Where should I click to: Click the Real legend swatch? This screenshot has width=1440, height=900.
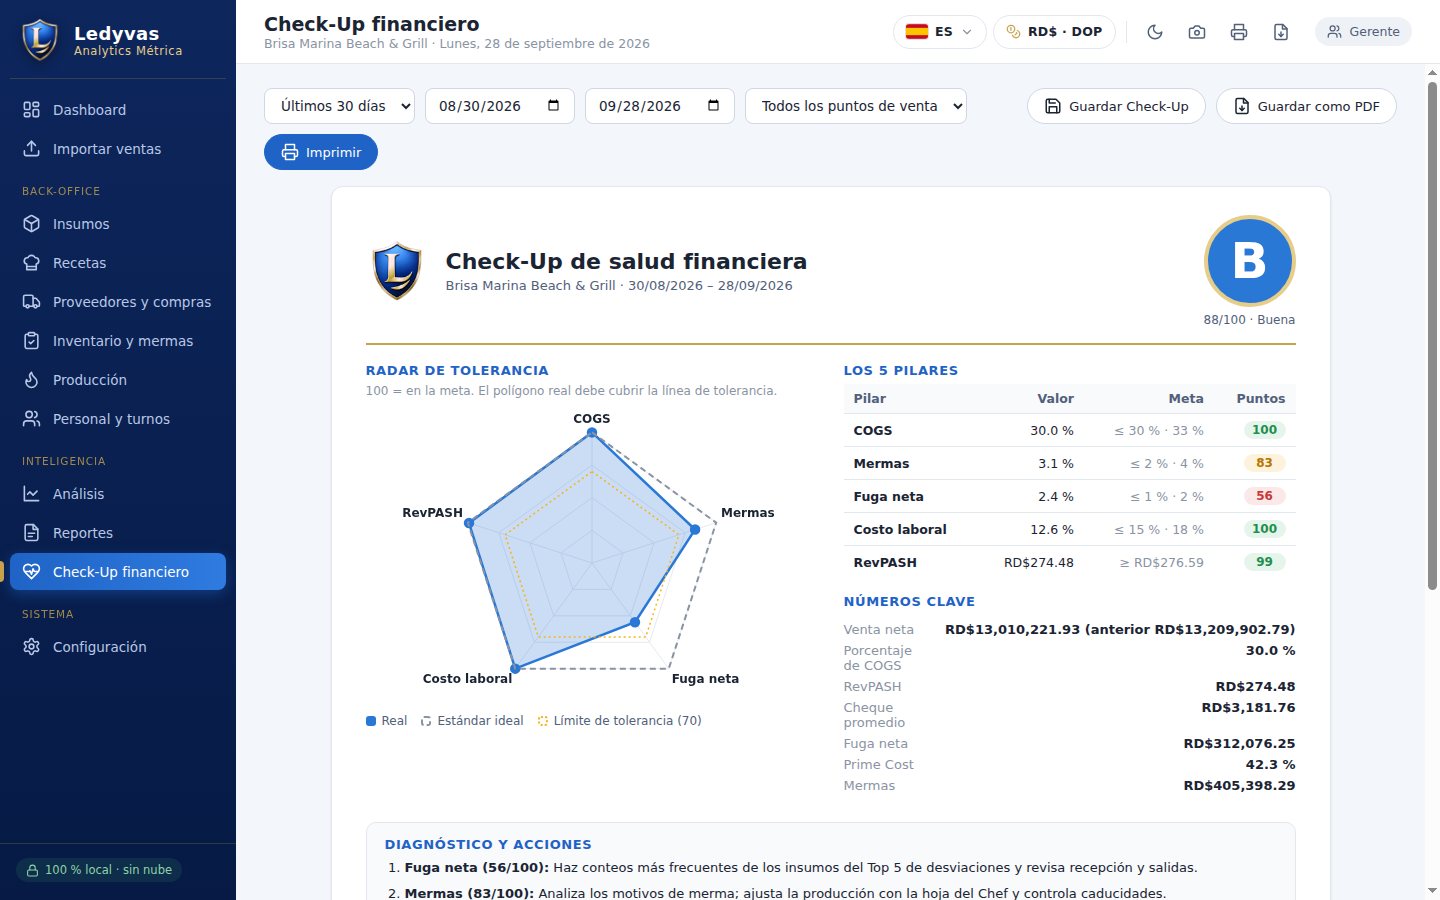(x=371, y=721)
